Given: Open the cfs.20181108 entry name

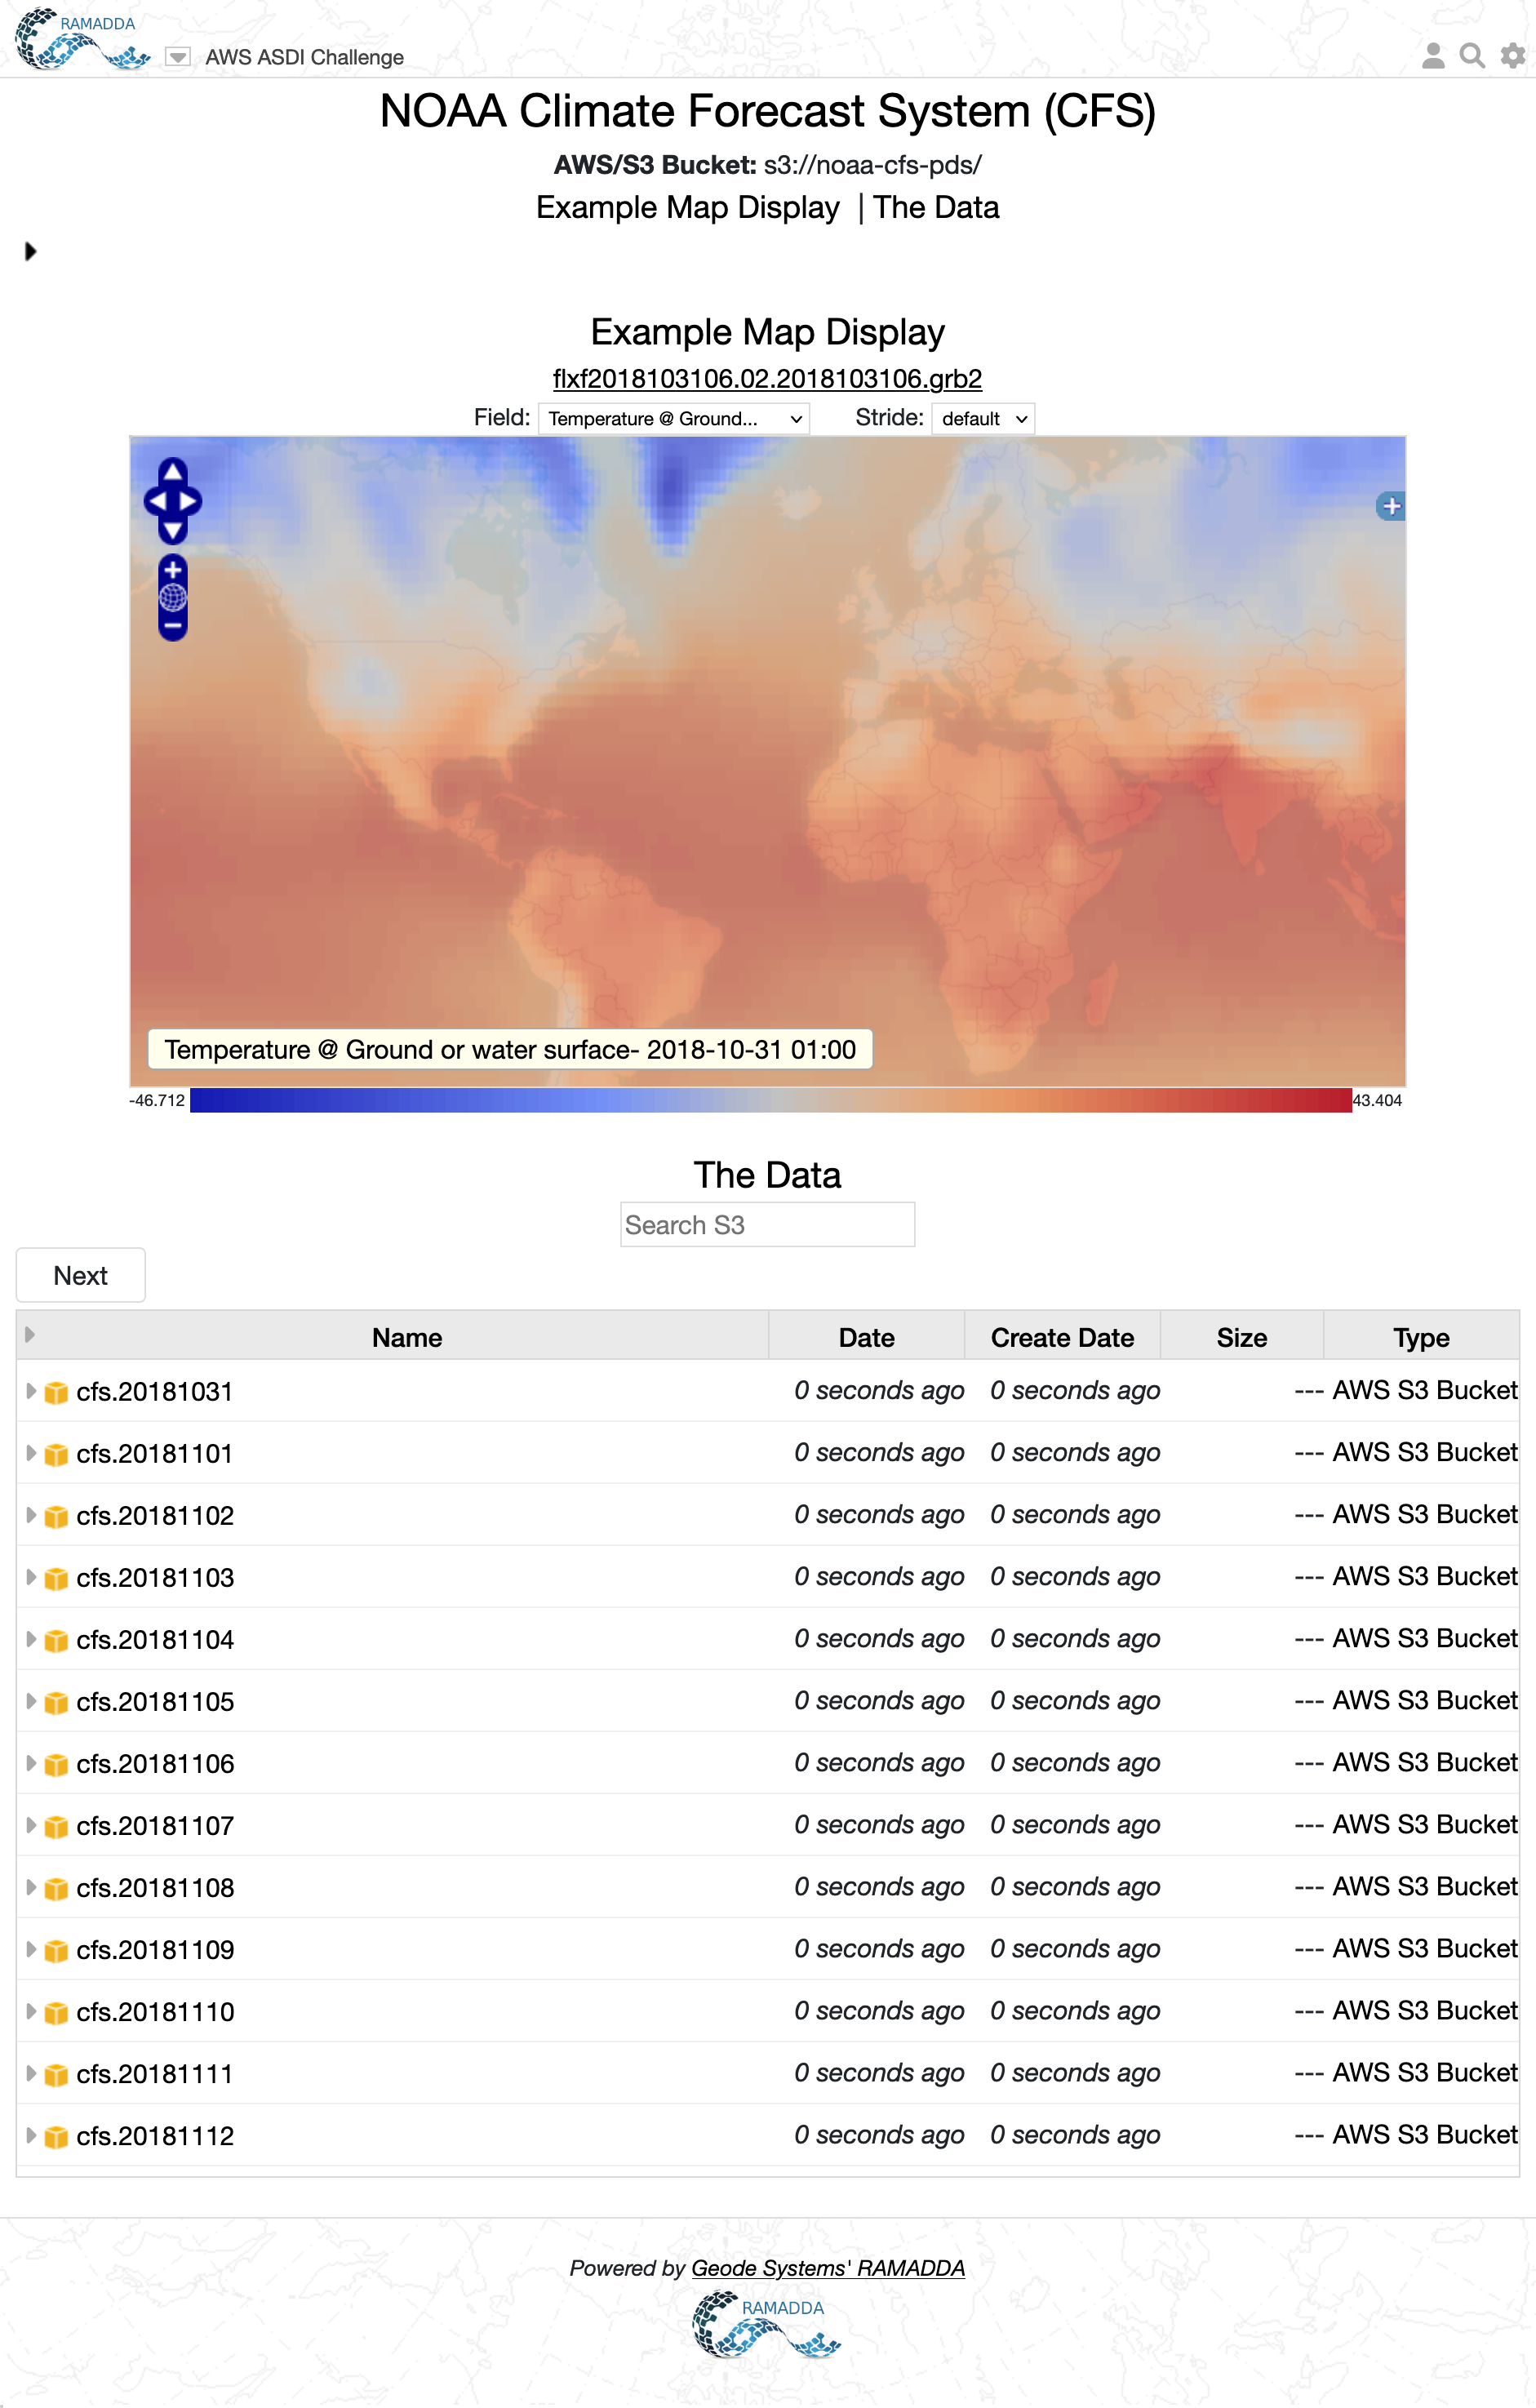Looking at the screenshot, I should pos(155,1888).
